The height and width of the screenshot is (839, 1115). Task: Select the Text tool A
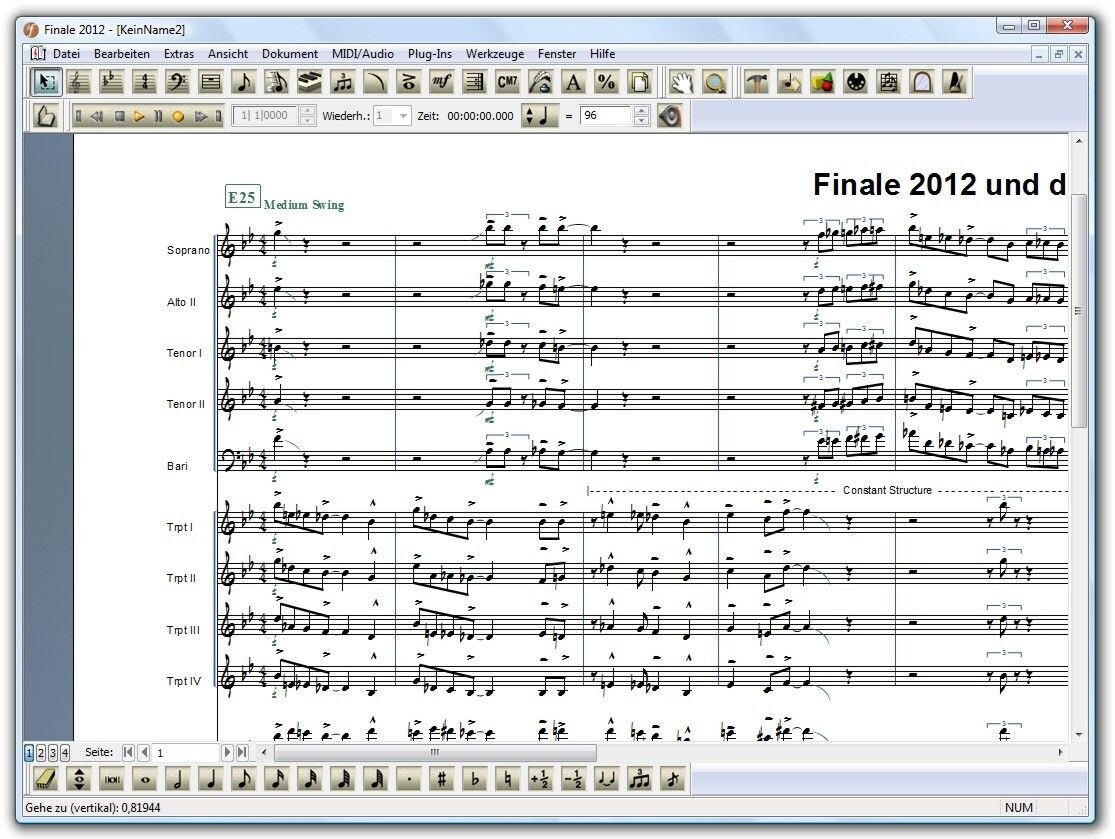(x=573, y=82)
